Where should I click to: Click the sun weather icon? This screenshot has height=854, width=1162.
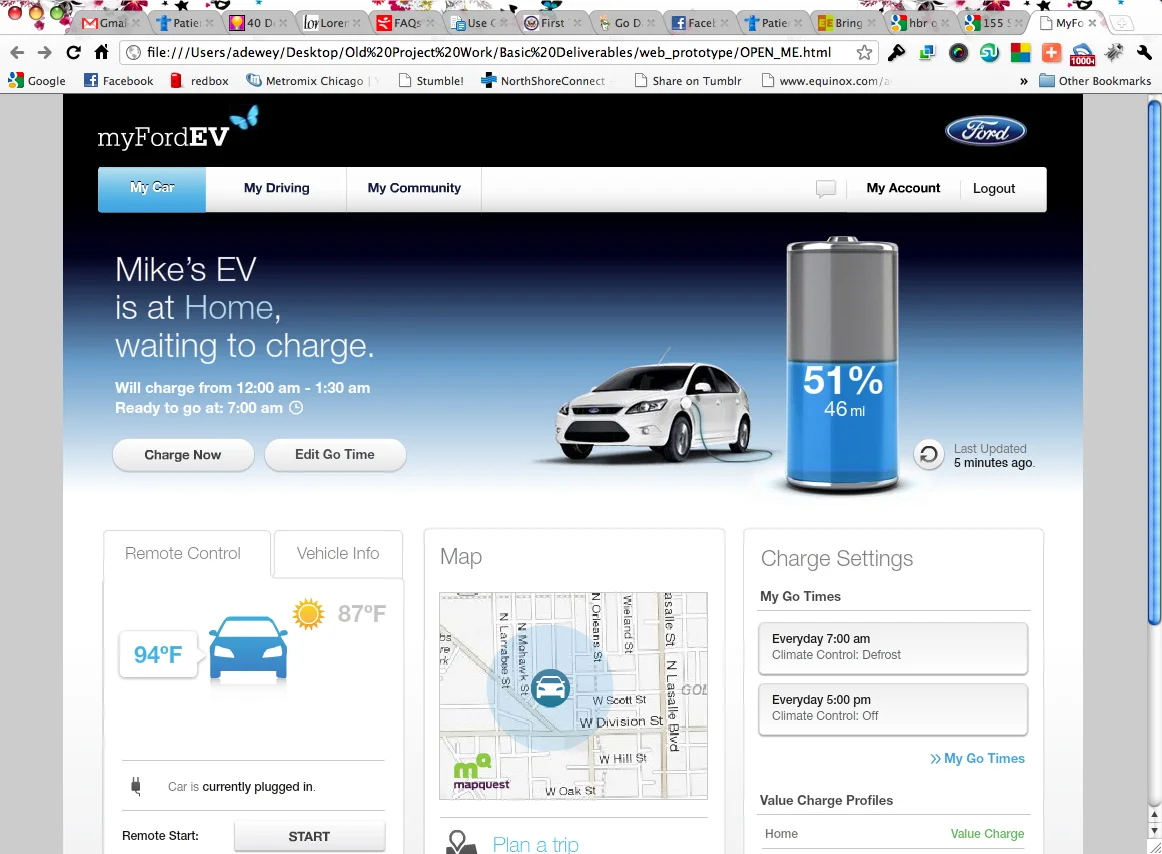click(308, 614)
